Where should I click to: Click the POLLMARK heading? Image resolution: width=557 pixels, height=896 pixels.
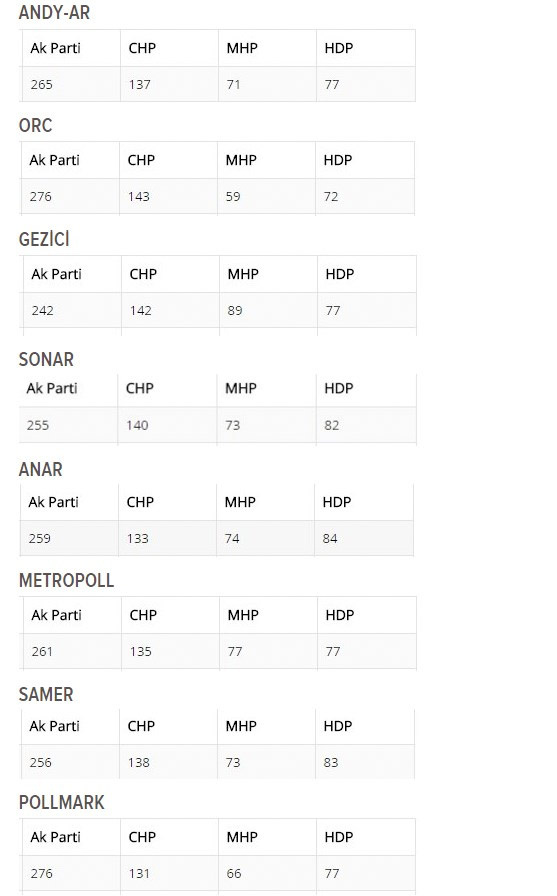coord(62,803)
